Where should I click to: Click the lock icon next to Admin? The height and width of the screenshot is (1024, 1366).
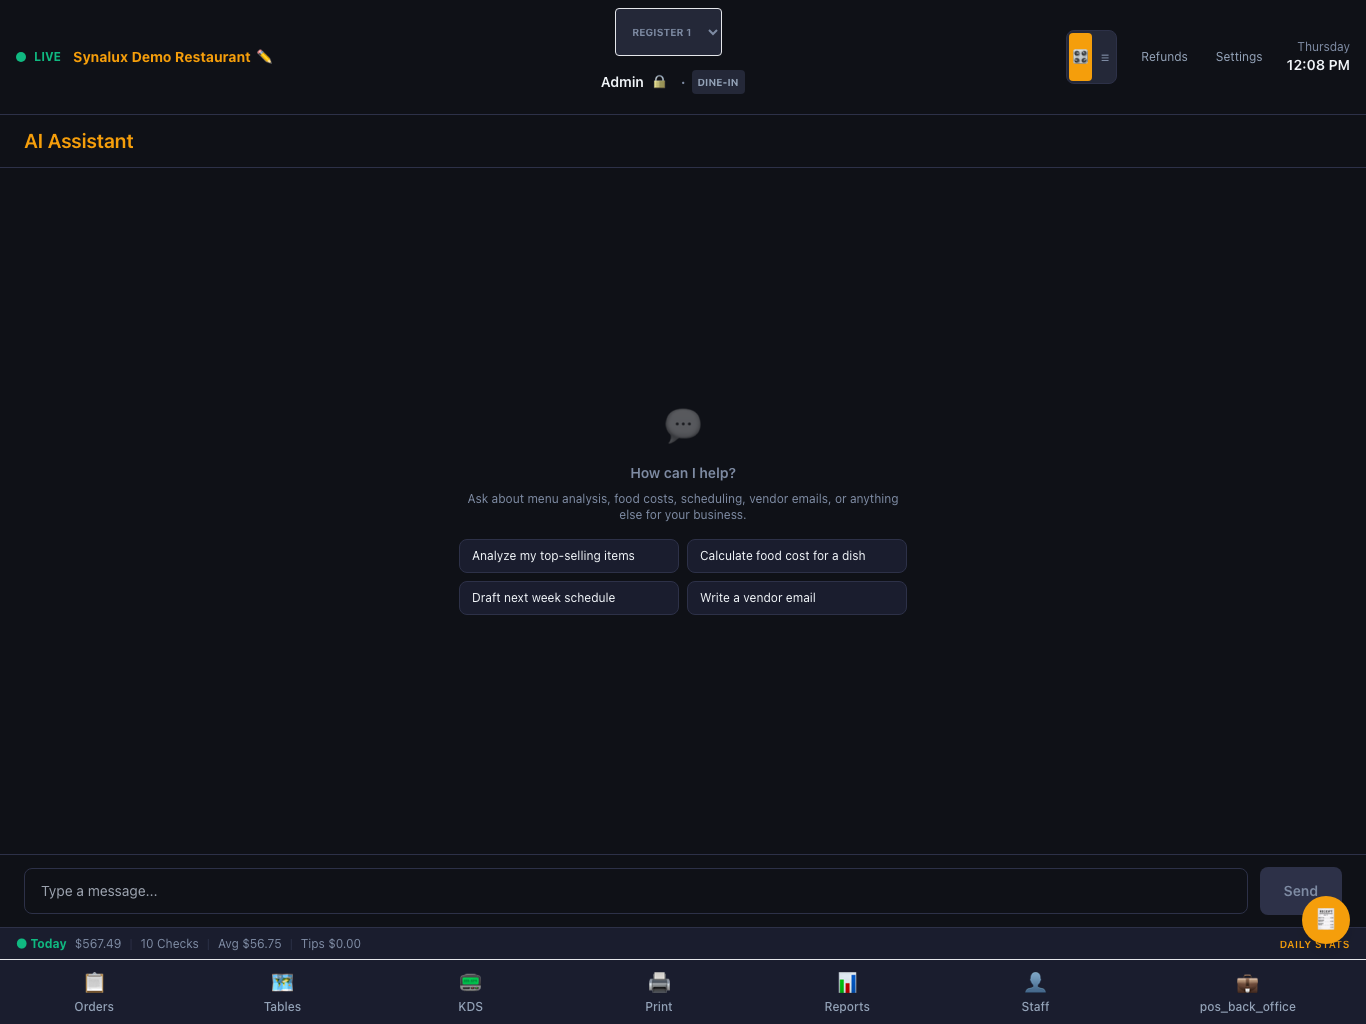[659, 82]
